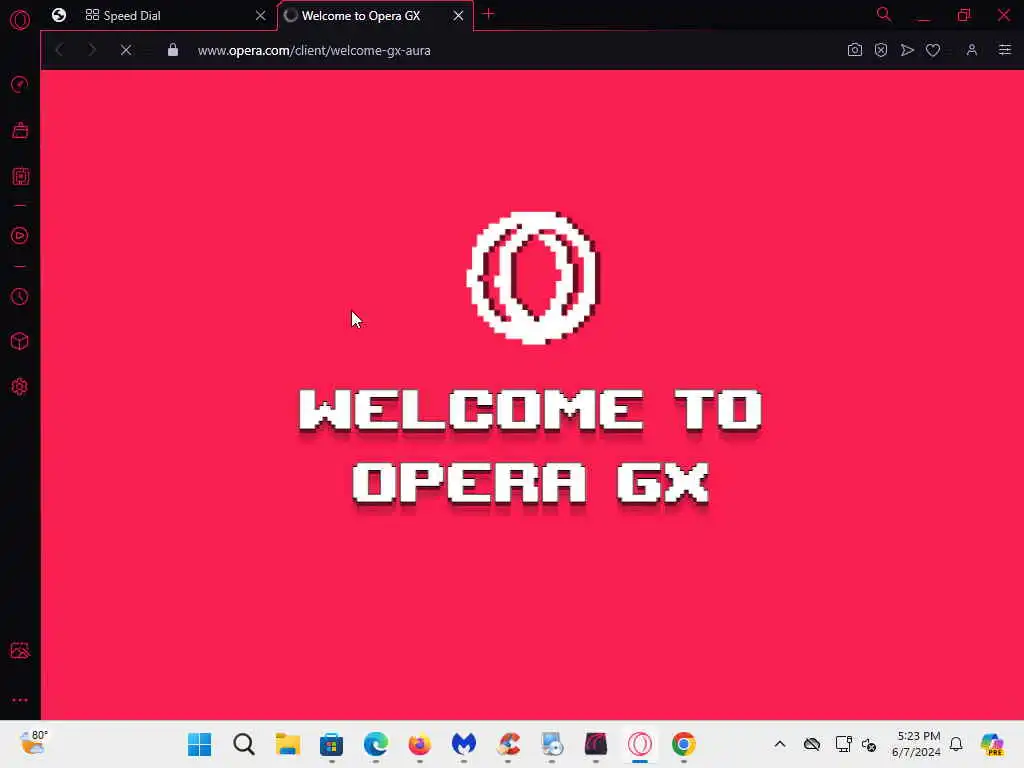Launch Microsoft Edge from taskbar
Image resolution: width=1024 pixels, height=768 pixels.
coord(376,744)
